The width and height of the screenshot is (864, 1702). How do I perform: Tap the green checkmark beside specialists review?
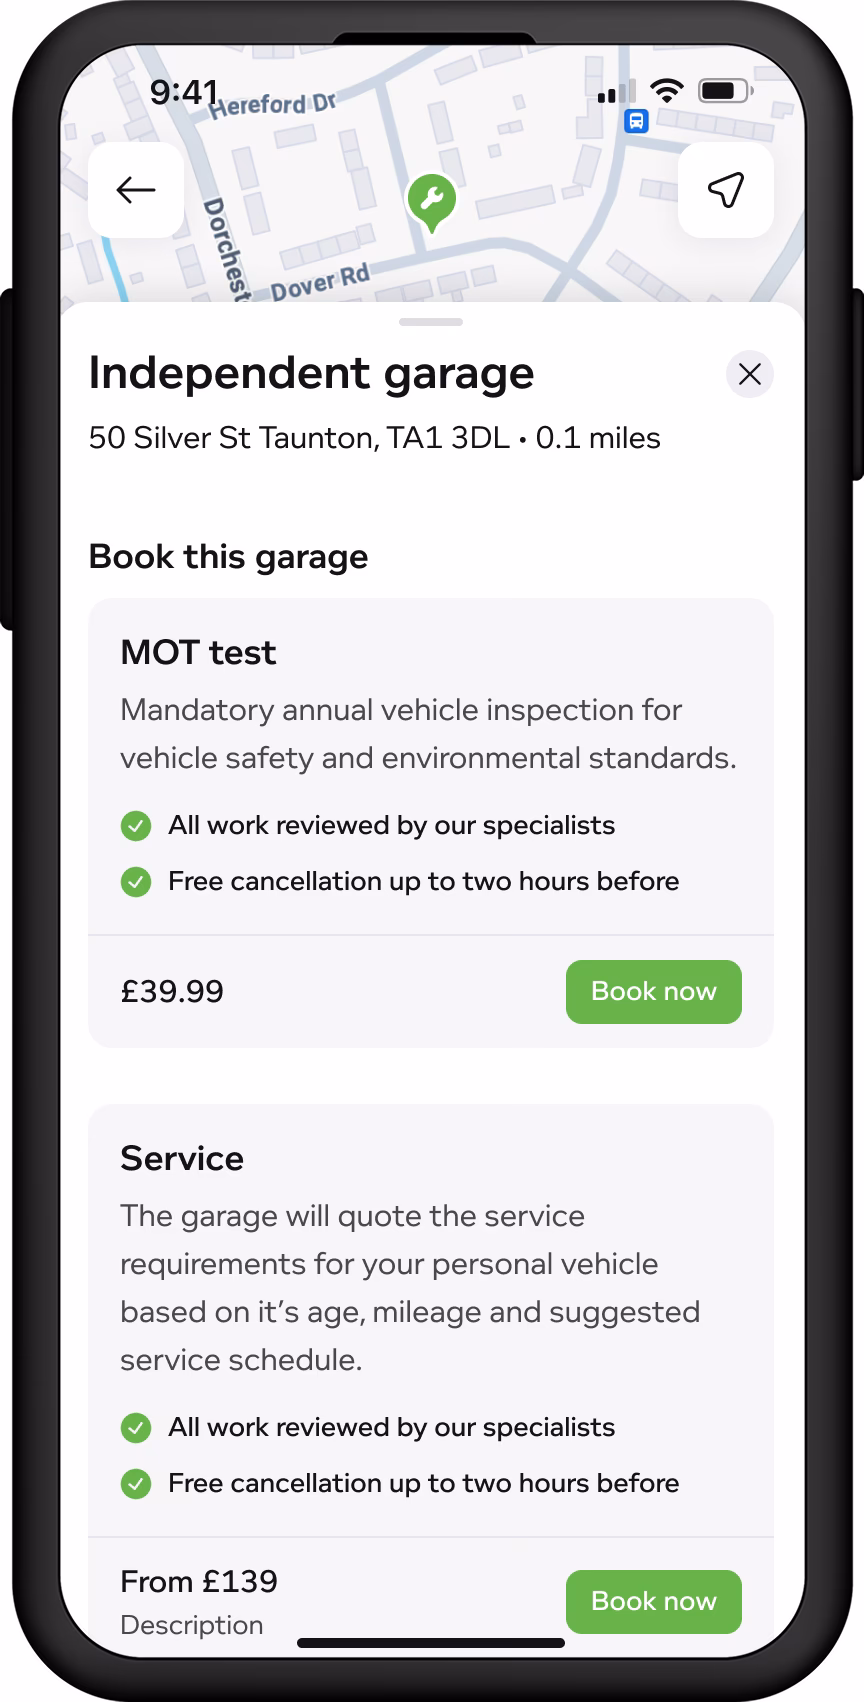click(135, 825)
